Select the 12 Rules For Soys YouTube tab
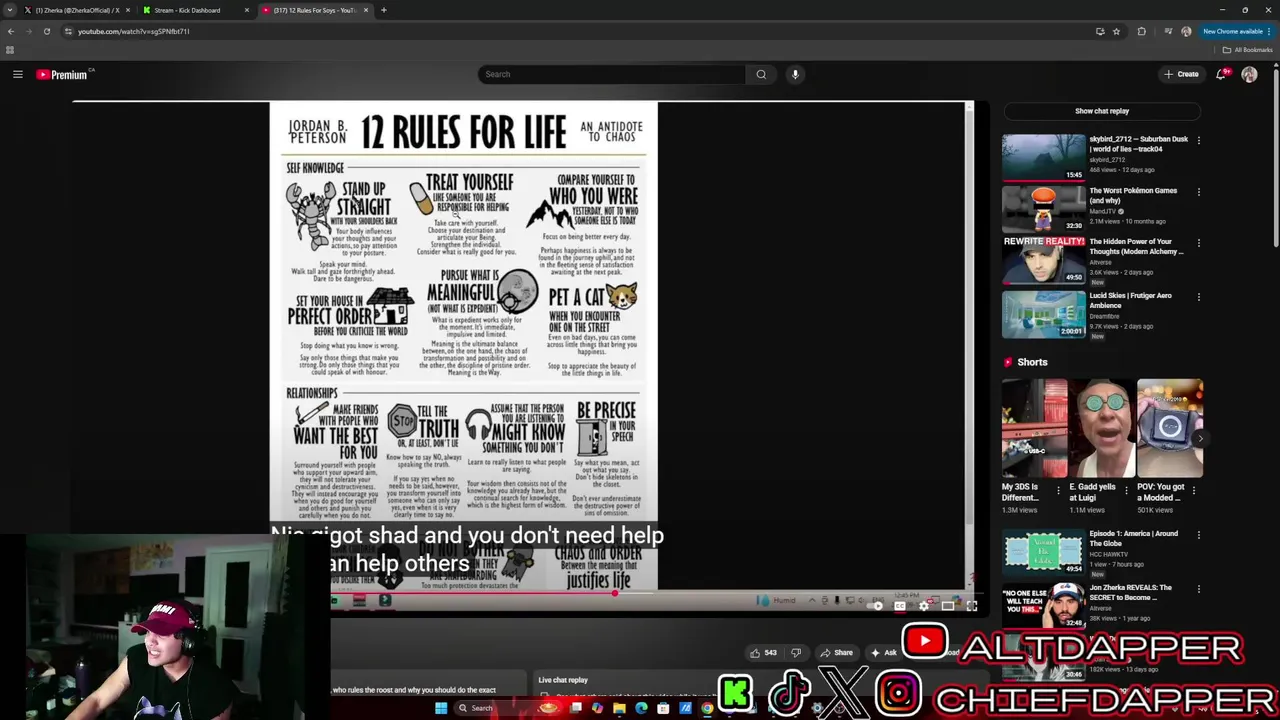The width and height of the screenshot is (1280, 720). (x=315, y=10)
